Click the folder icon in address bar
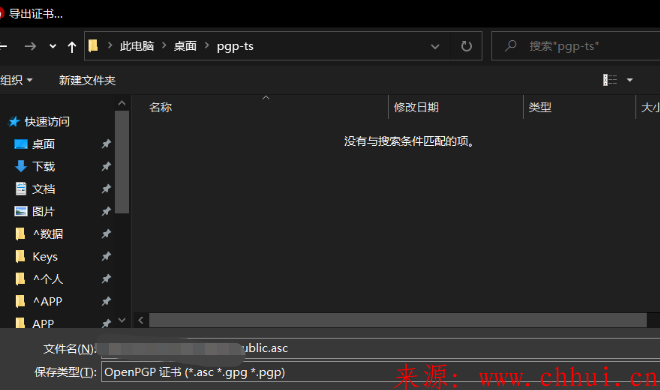The height and width of the screenshot is (390, 660). pyautogui.click(x=93, y=45)
